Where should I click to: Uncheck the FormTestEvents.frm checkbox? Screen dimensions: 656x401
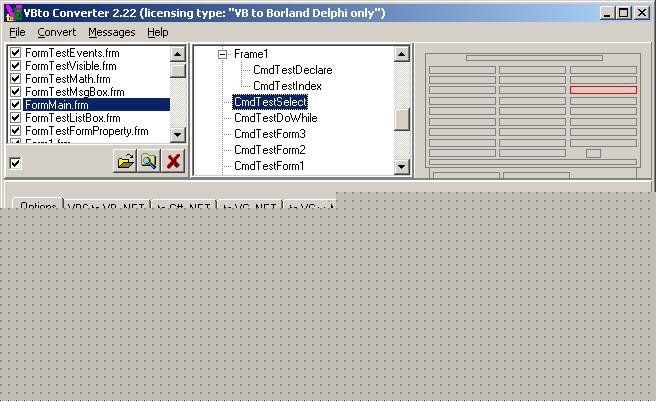pyautogui.click(x=15, y=52)
